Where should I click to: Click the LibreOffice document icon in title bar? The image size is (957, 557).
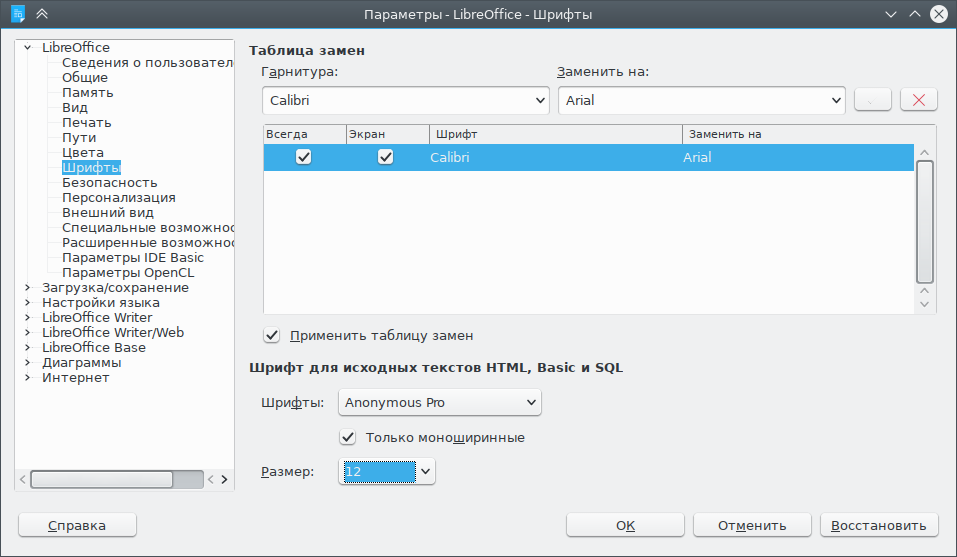click(x=18, y=13)
